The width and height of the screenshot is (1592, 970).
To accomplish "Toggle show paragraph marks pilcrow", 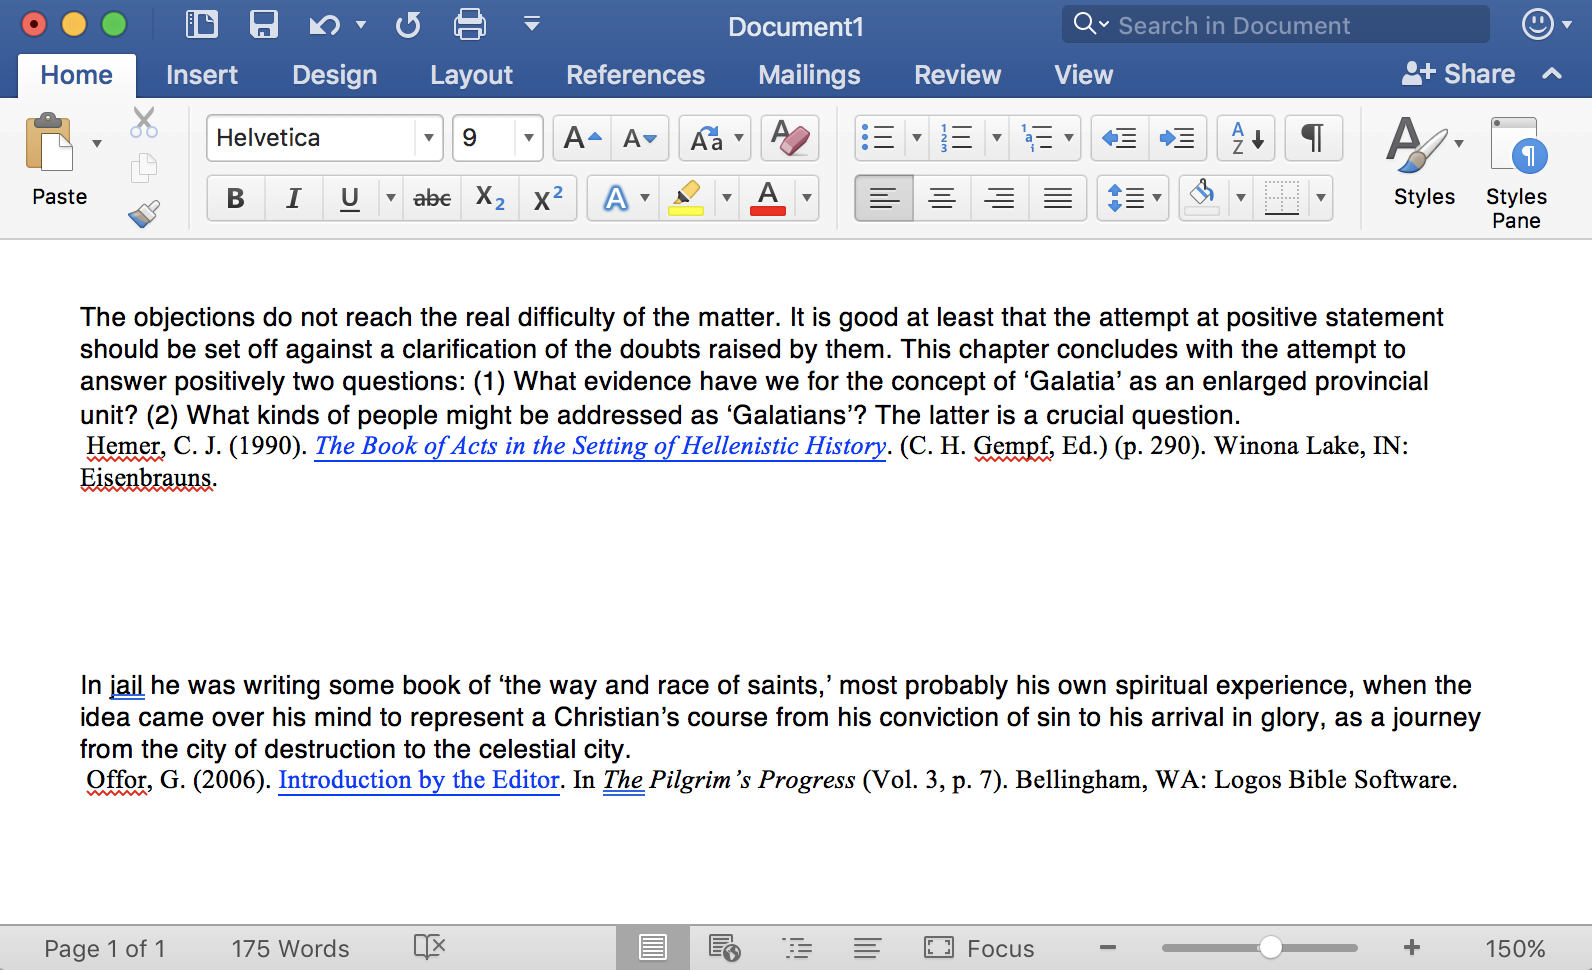I will [1313, 138].
